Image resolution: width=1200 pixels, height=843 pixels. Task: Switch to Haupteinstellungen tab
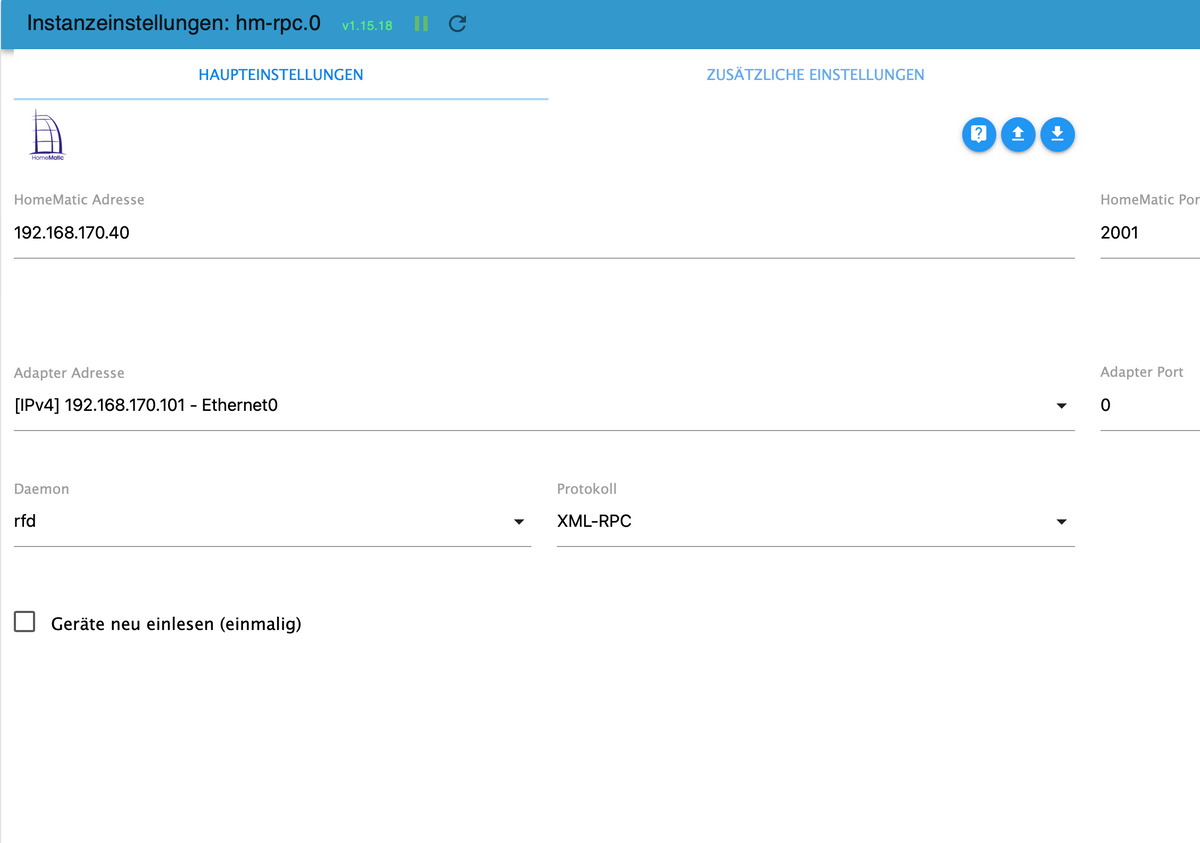pos(281,75)
